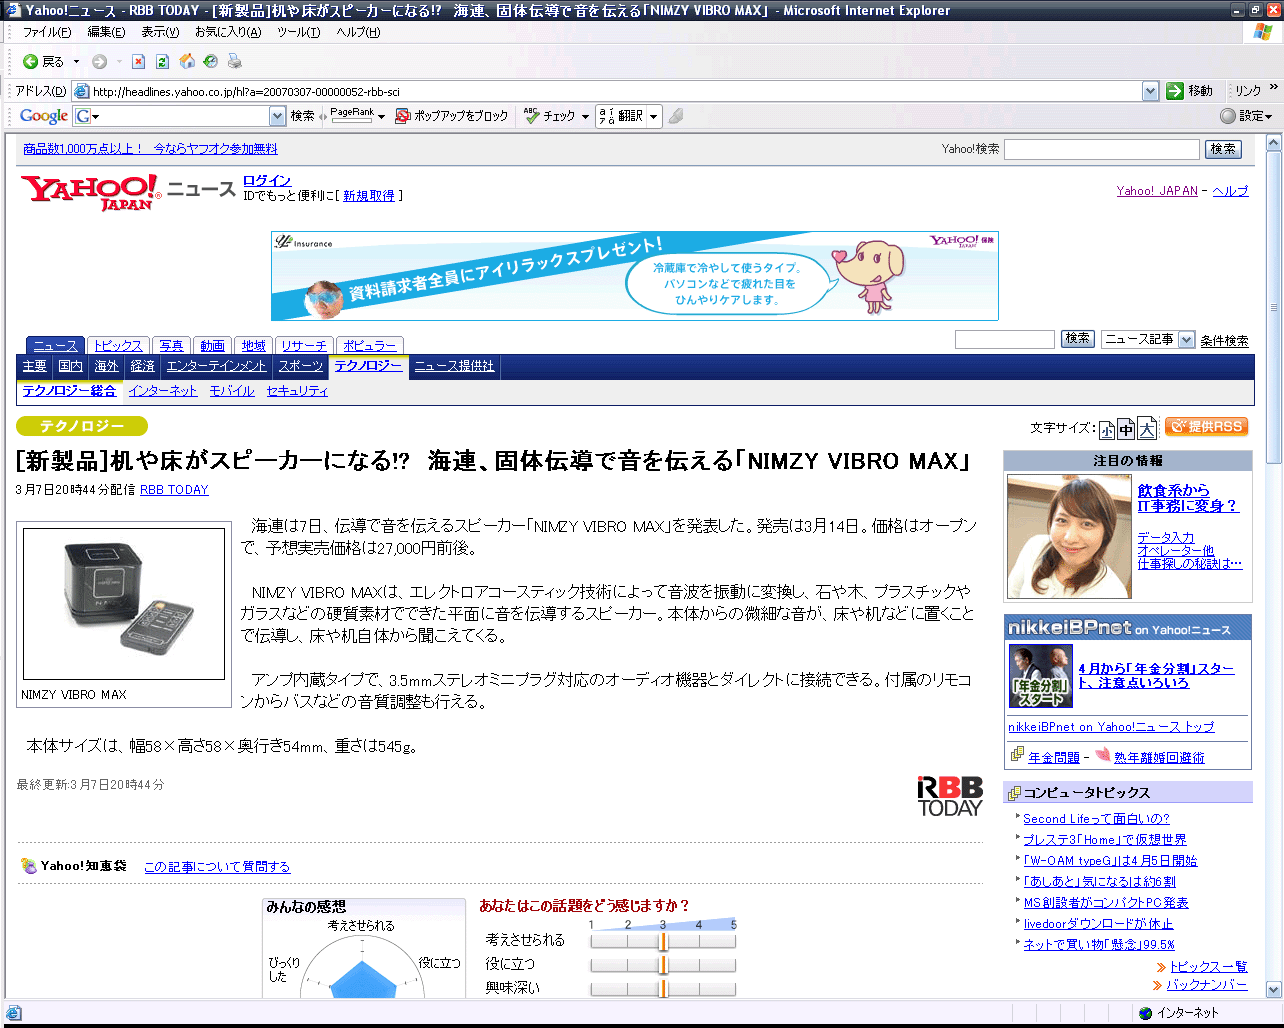Switch to the トピックス tab

pyautogui.click(x=118, y=346)
